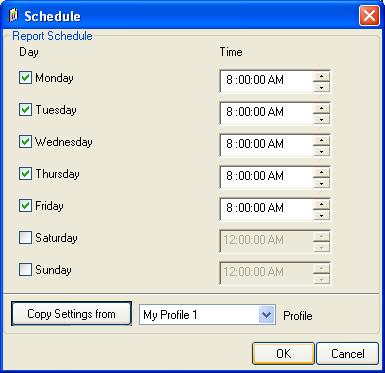
Task: Toggle the Friday checkbox off
Action: click(x=25, y=205)
